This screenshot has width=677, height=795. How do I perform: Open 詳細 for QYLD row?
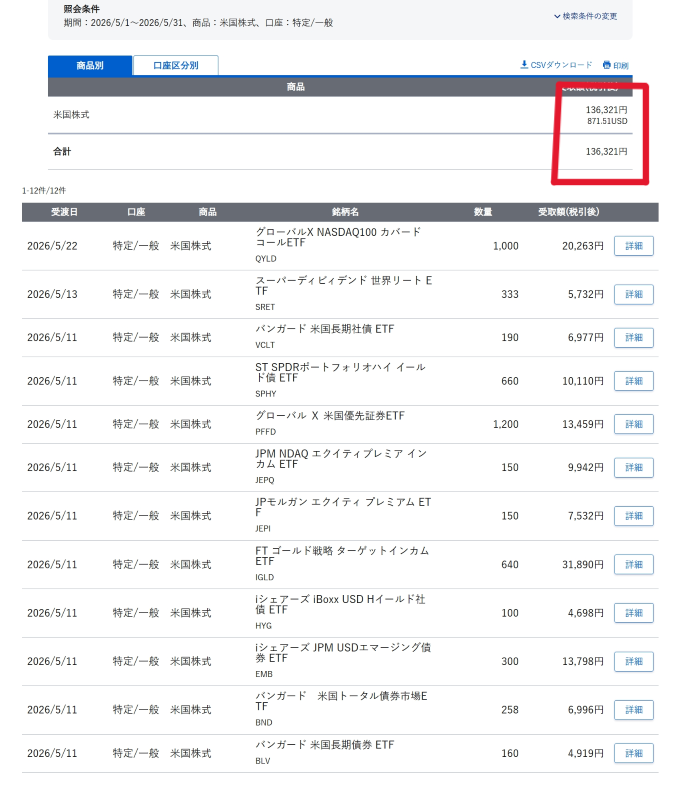(633, 246)
